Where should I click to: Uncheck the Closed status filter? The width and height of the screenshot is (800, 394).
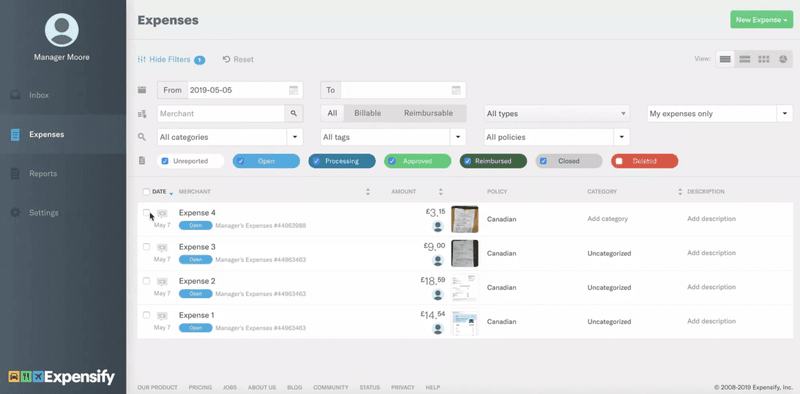pyautogui.click(x=543, y=161)
